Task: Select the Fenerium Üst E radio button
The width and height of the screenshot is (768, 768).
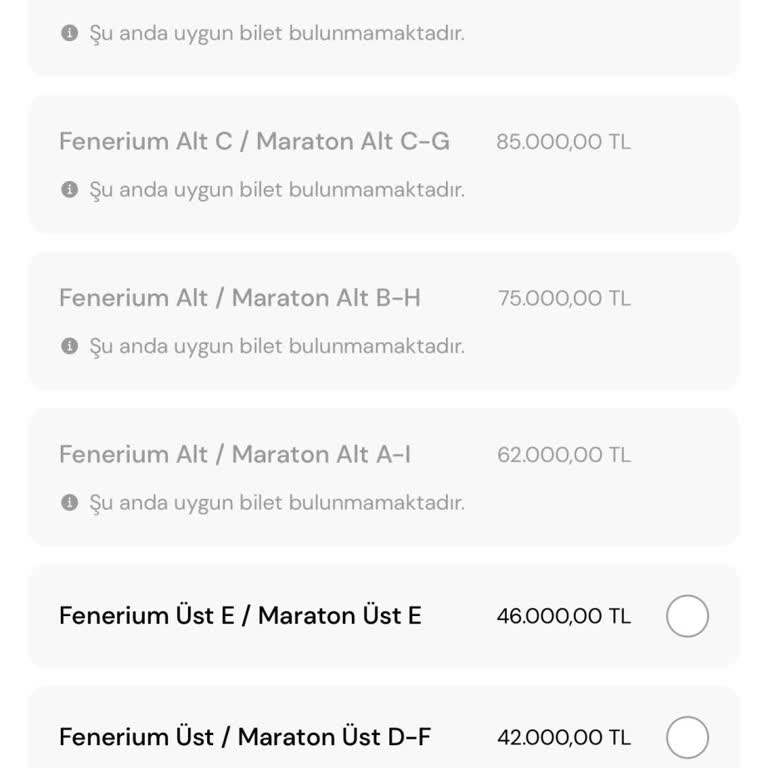Action: tap(687, 616)
